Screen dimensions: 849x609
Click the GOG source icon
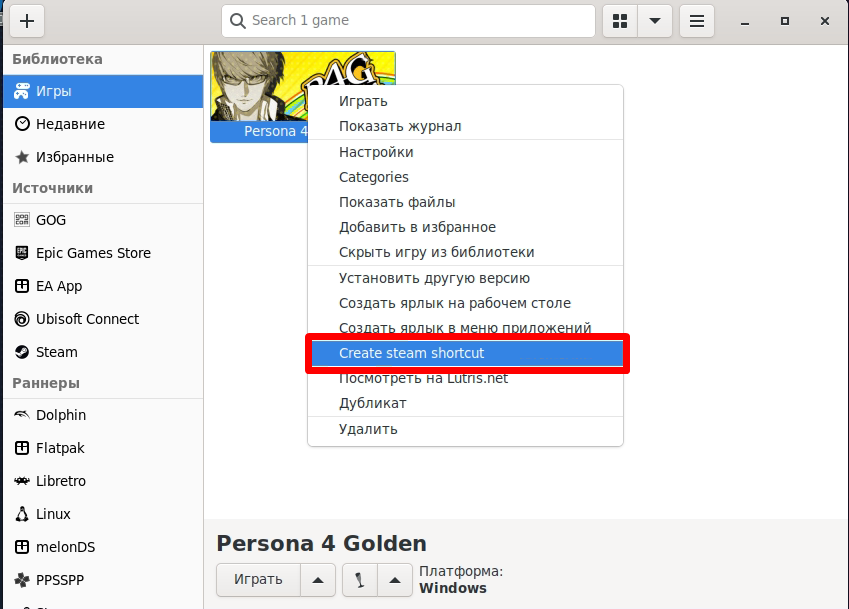pos(22,220)
